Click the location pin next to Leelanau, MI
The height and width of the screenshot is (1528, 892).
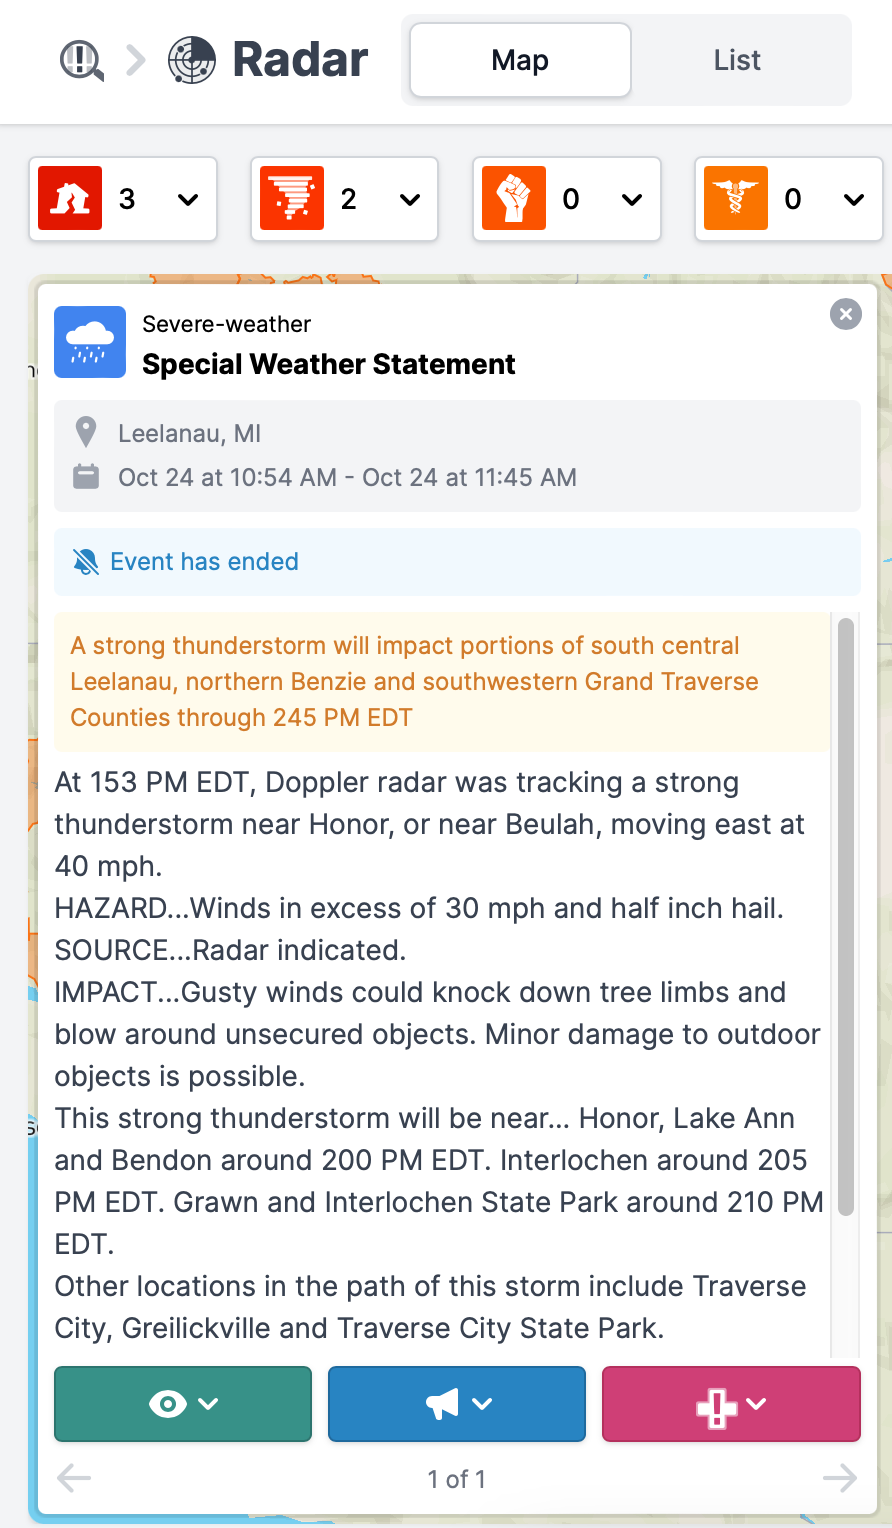point(86,433)
